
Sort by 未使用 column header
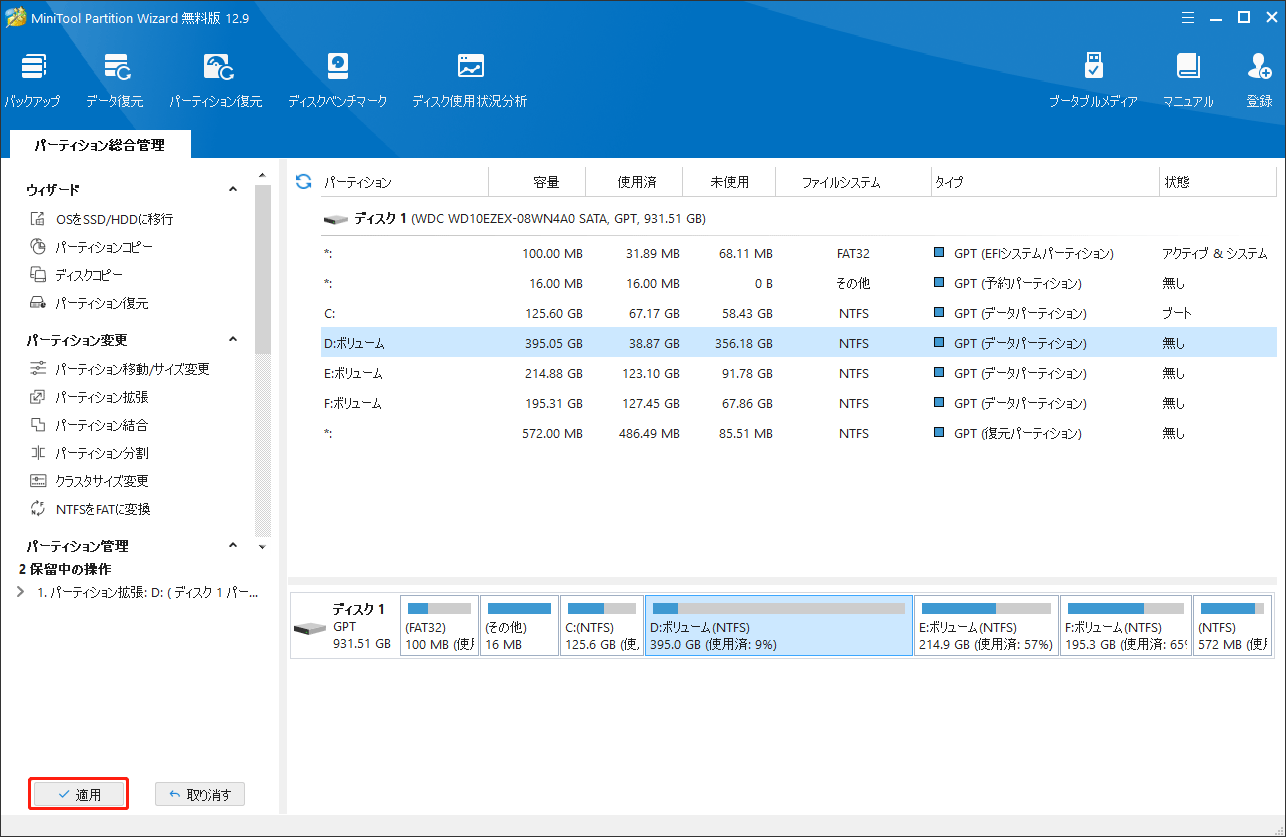click(x=731, y=182)
